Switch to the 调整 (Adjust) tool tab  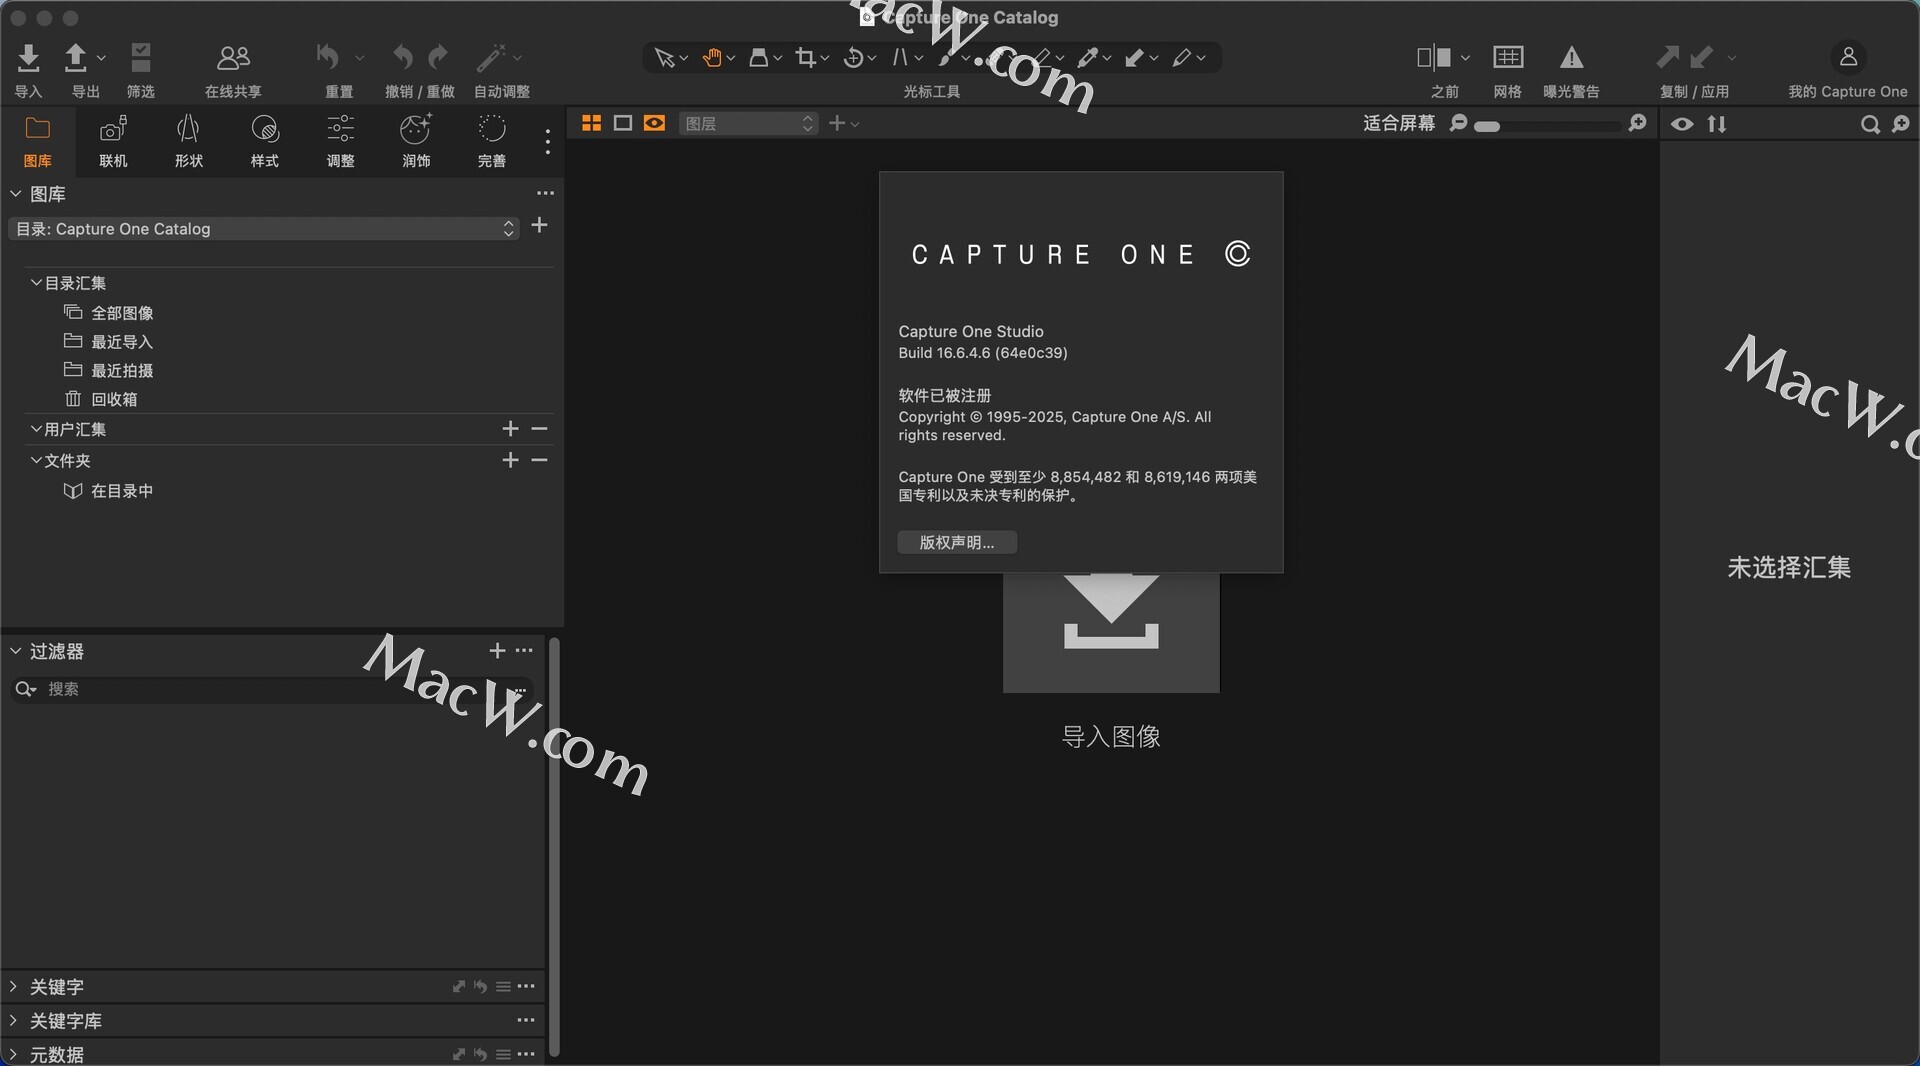click(341, 141)
